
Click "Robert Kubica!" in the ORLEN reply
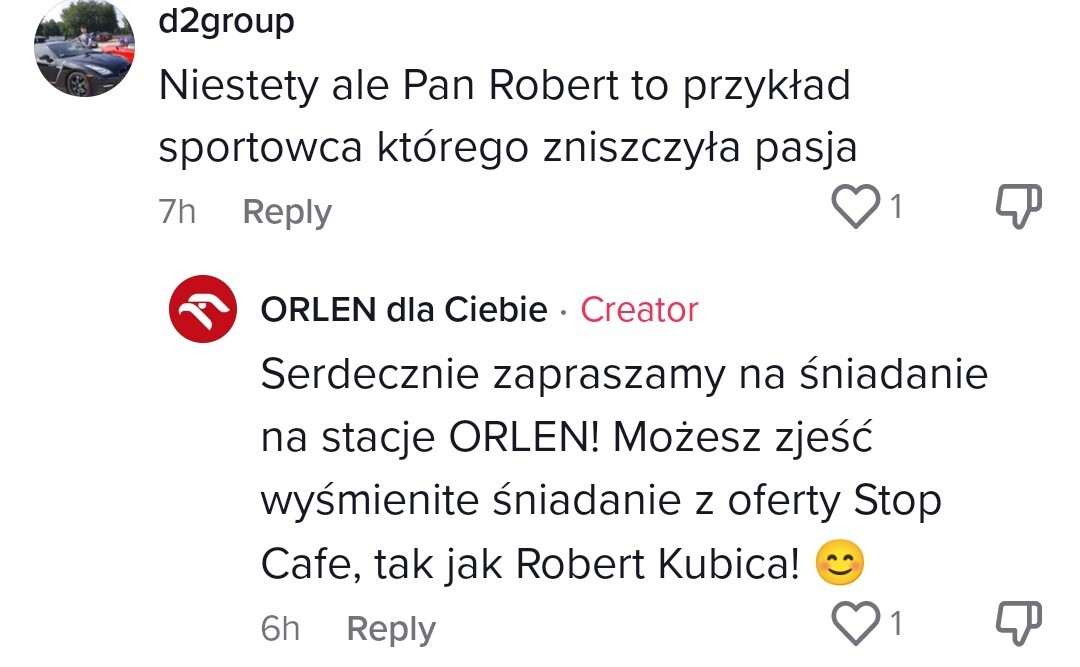(658, 566)
